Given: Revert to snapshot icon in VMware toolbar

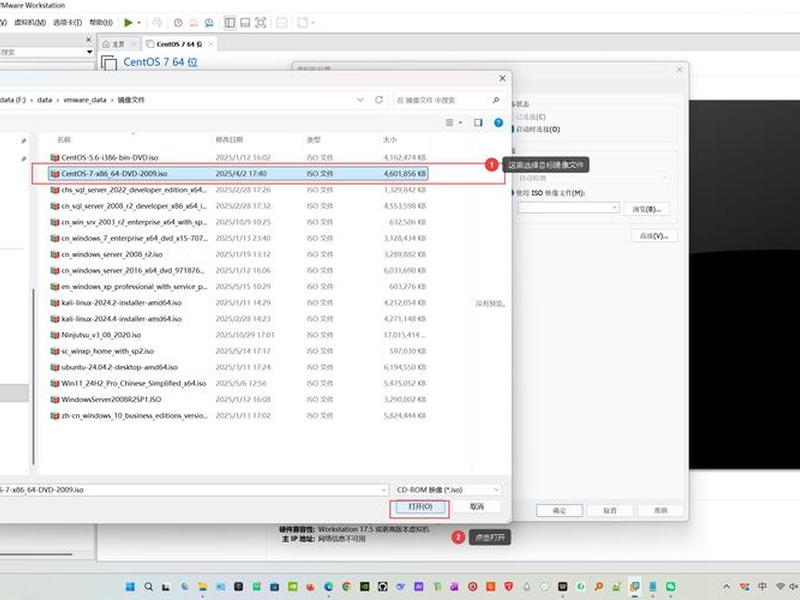Looking at the screenshot, I should click(x=194, y=22).
